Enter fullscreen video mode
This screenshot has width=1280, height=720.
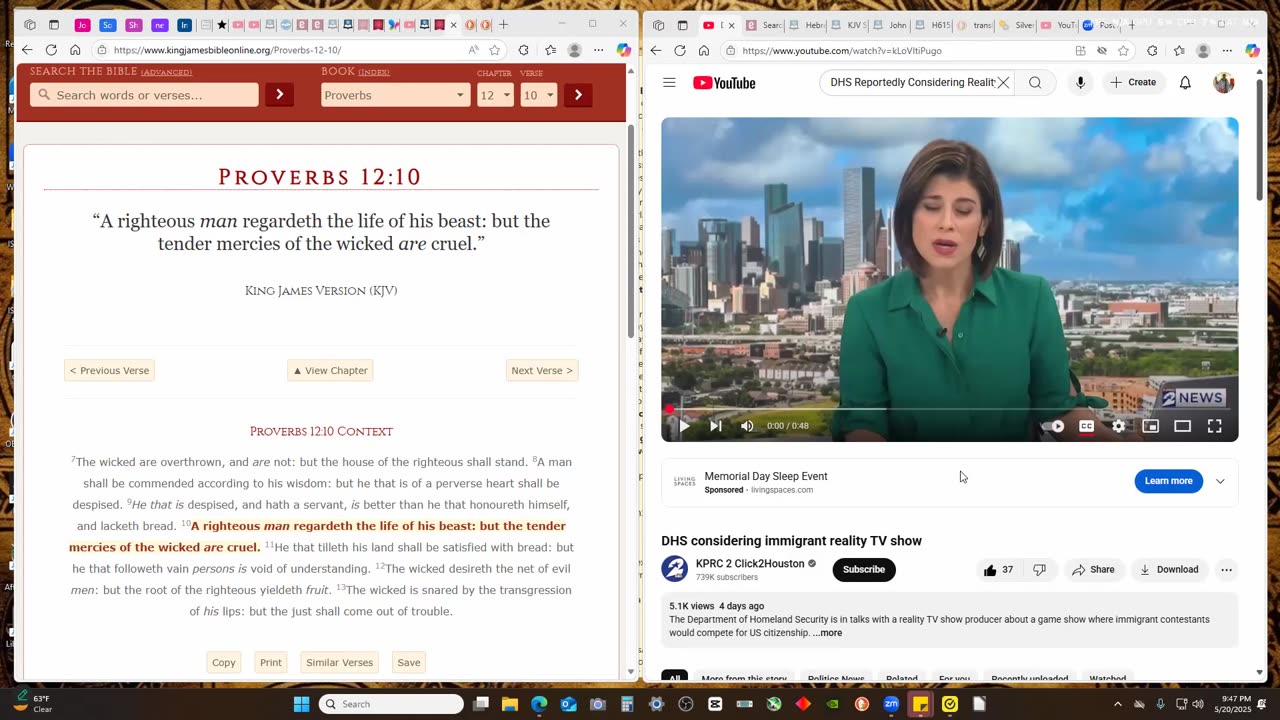[1215, 426]
